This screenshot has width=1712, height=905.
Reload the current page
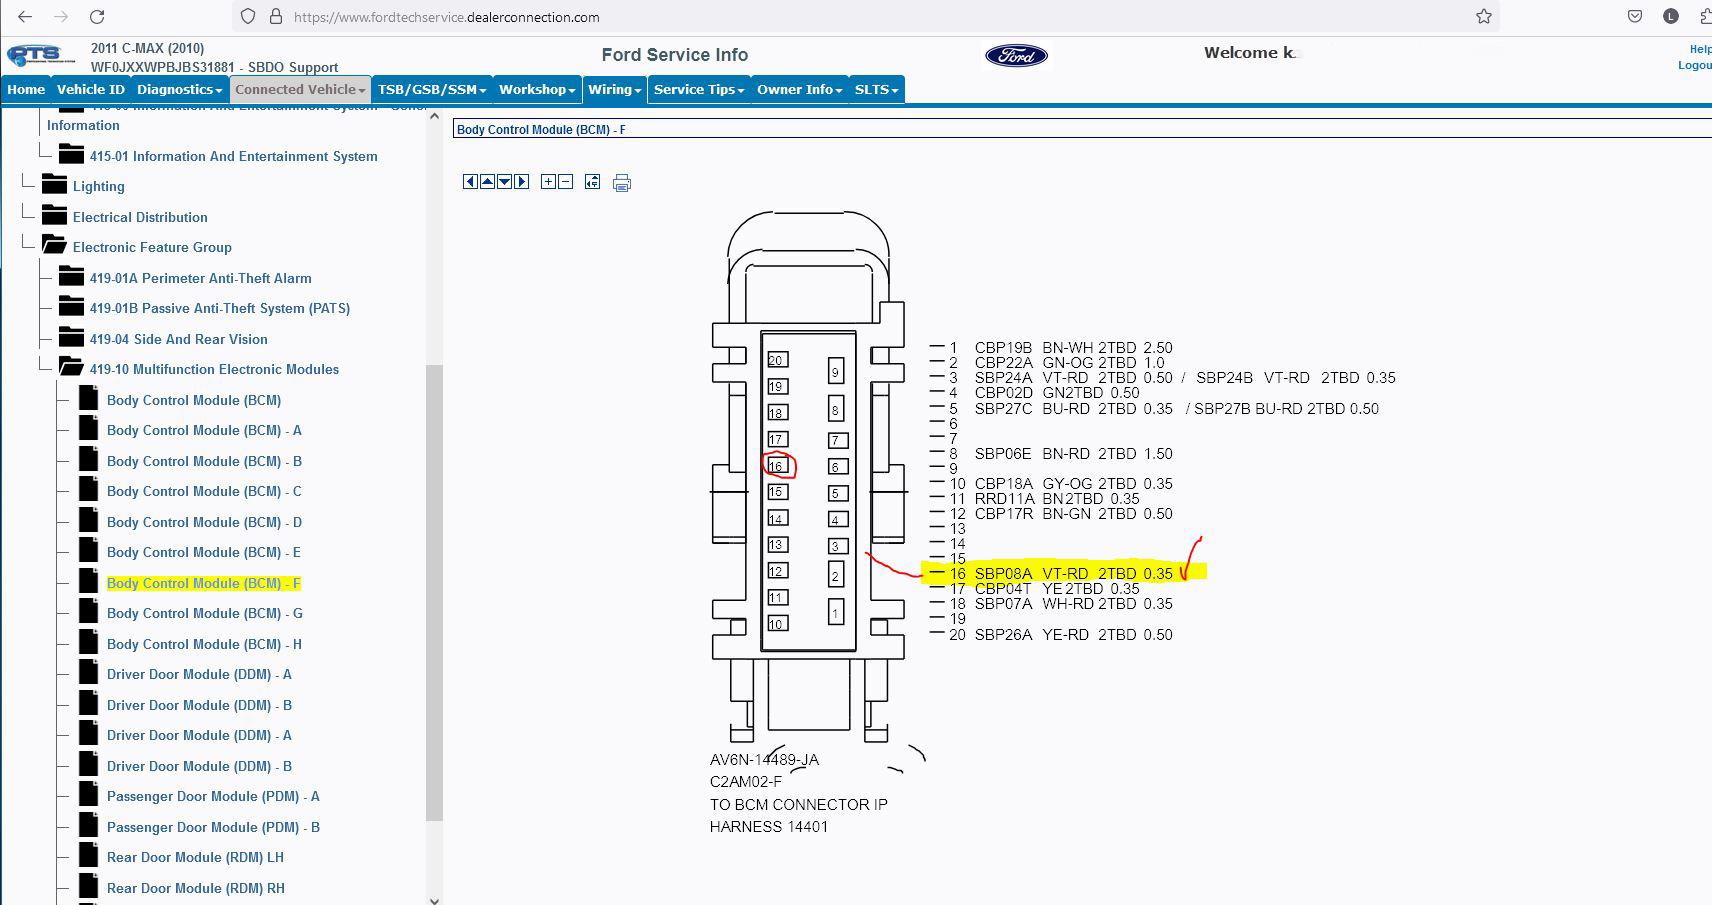97,17
